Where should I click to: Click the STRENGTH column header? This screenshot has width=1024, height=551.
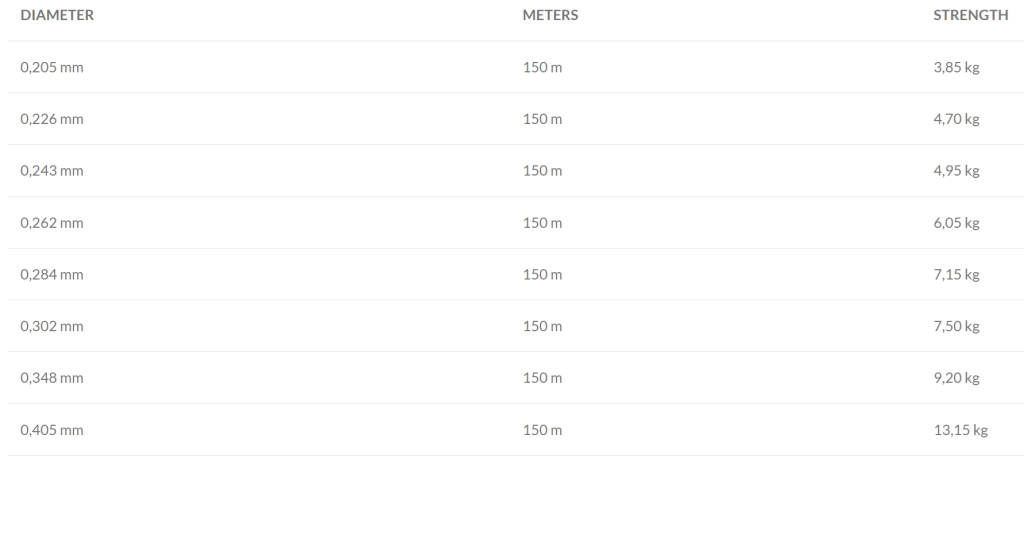point(970,15)
